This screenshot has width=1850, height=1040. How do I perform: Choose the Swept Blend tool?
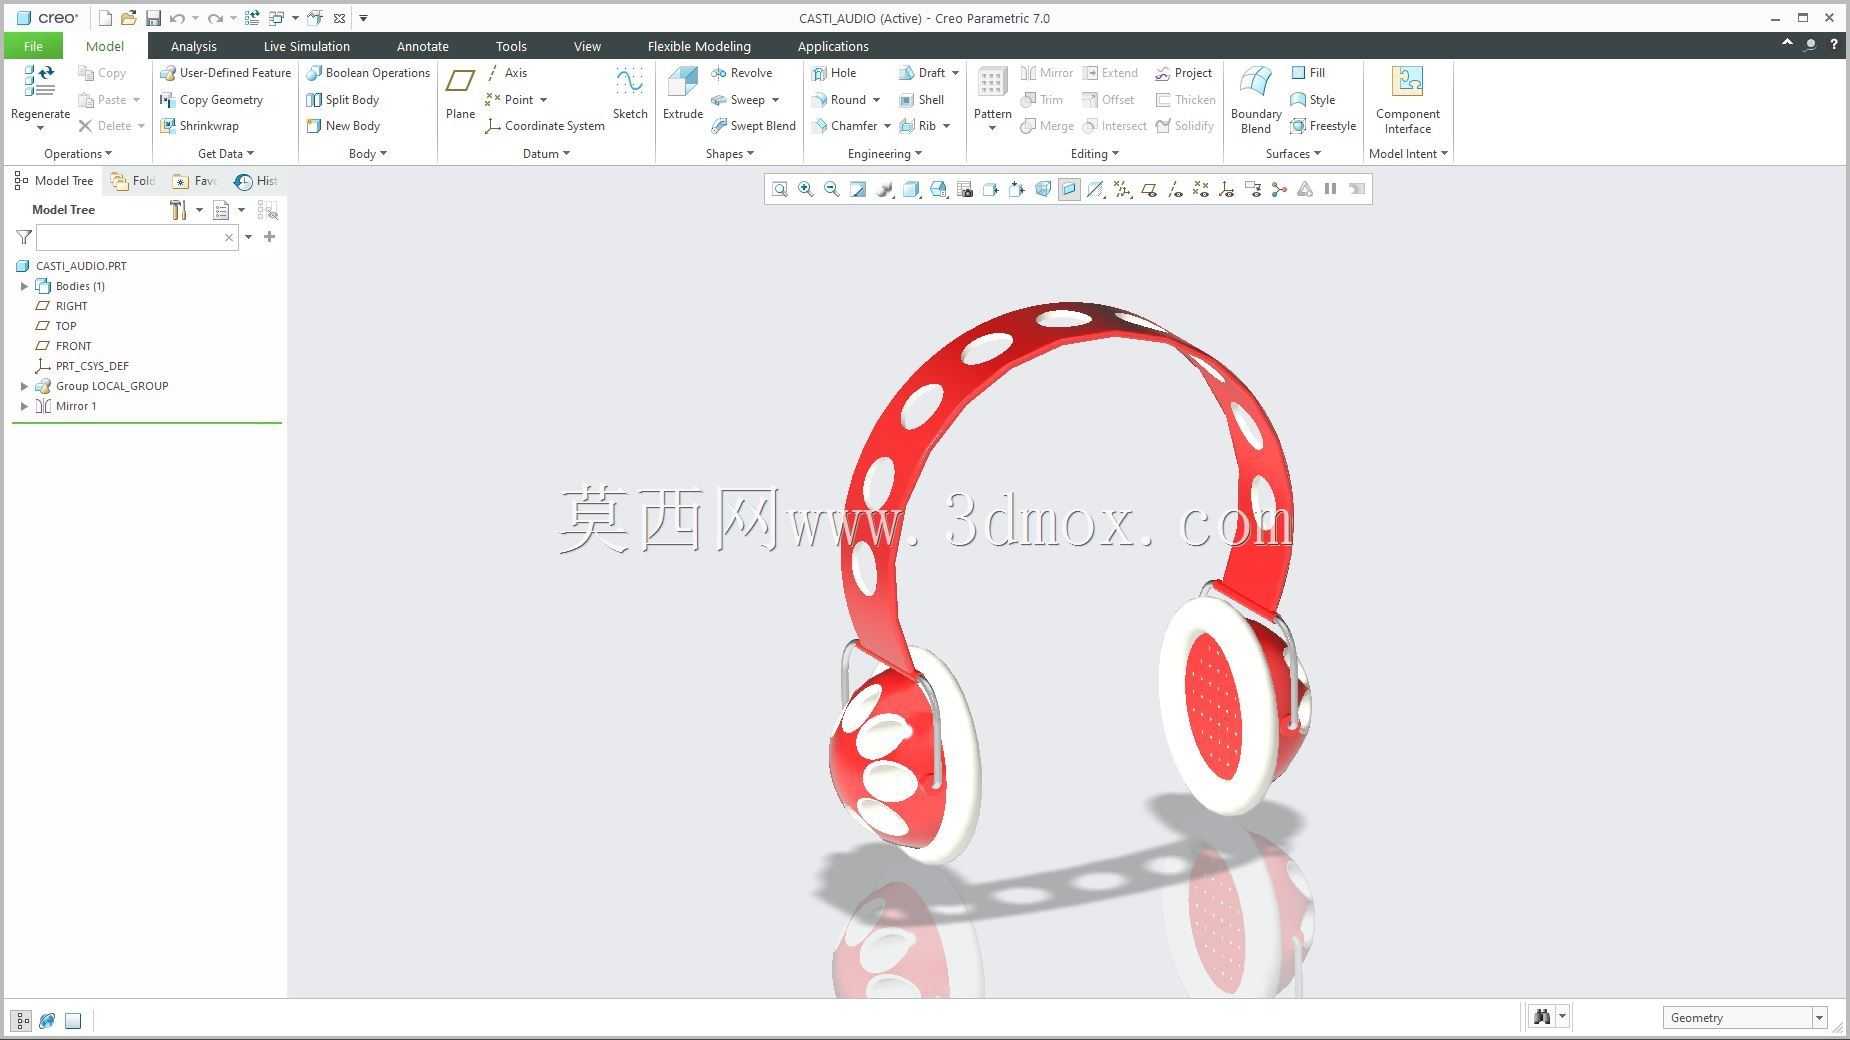(x=753, y=126)
